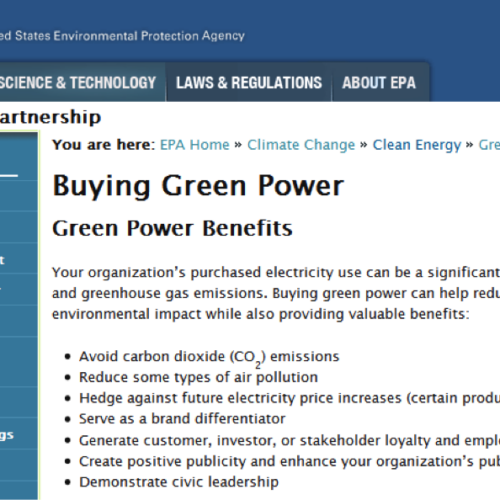The height and width of the screenshot is (500, 500).
Task: Open the Climate Change breadcrumb link
Action: tap(301, 145)
